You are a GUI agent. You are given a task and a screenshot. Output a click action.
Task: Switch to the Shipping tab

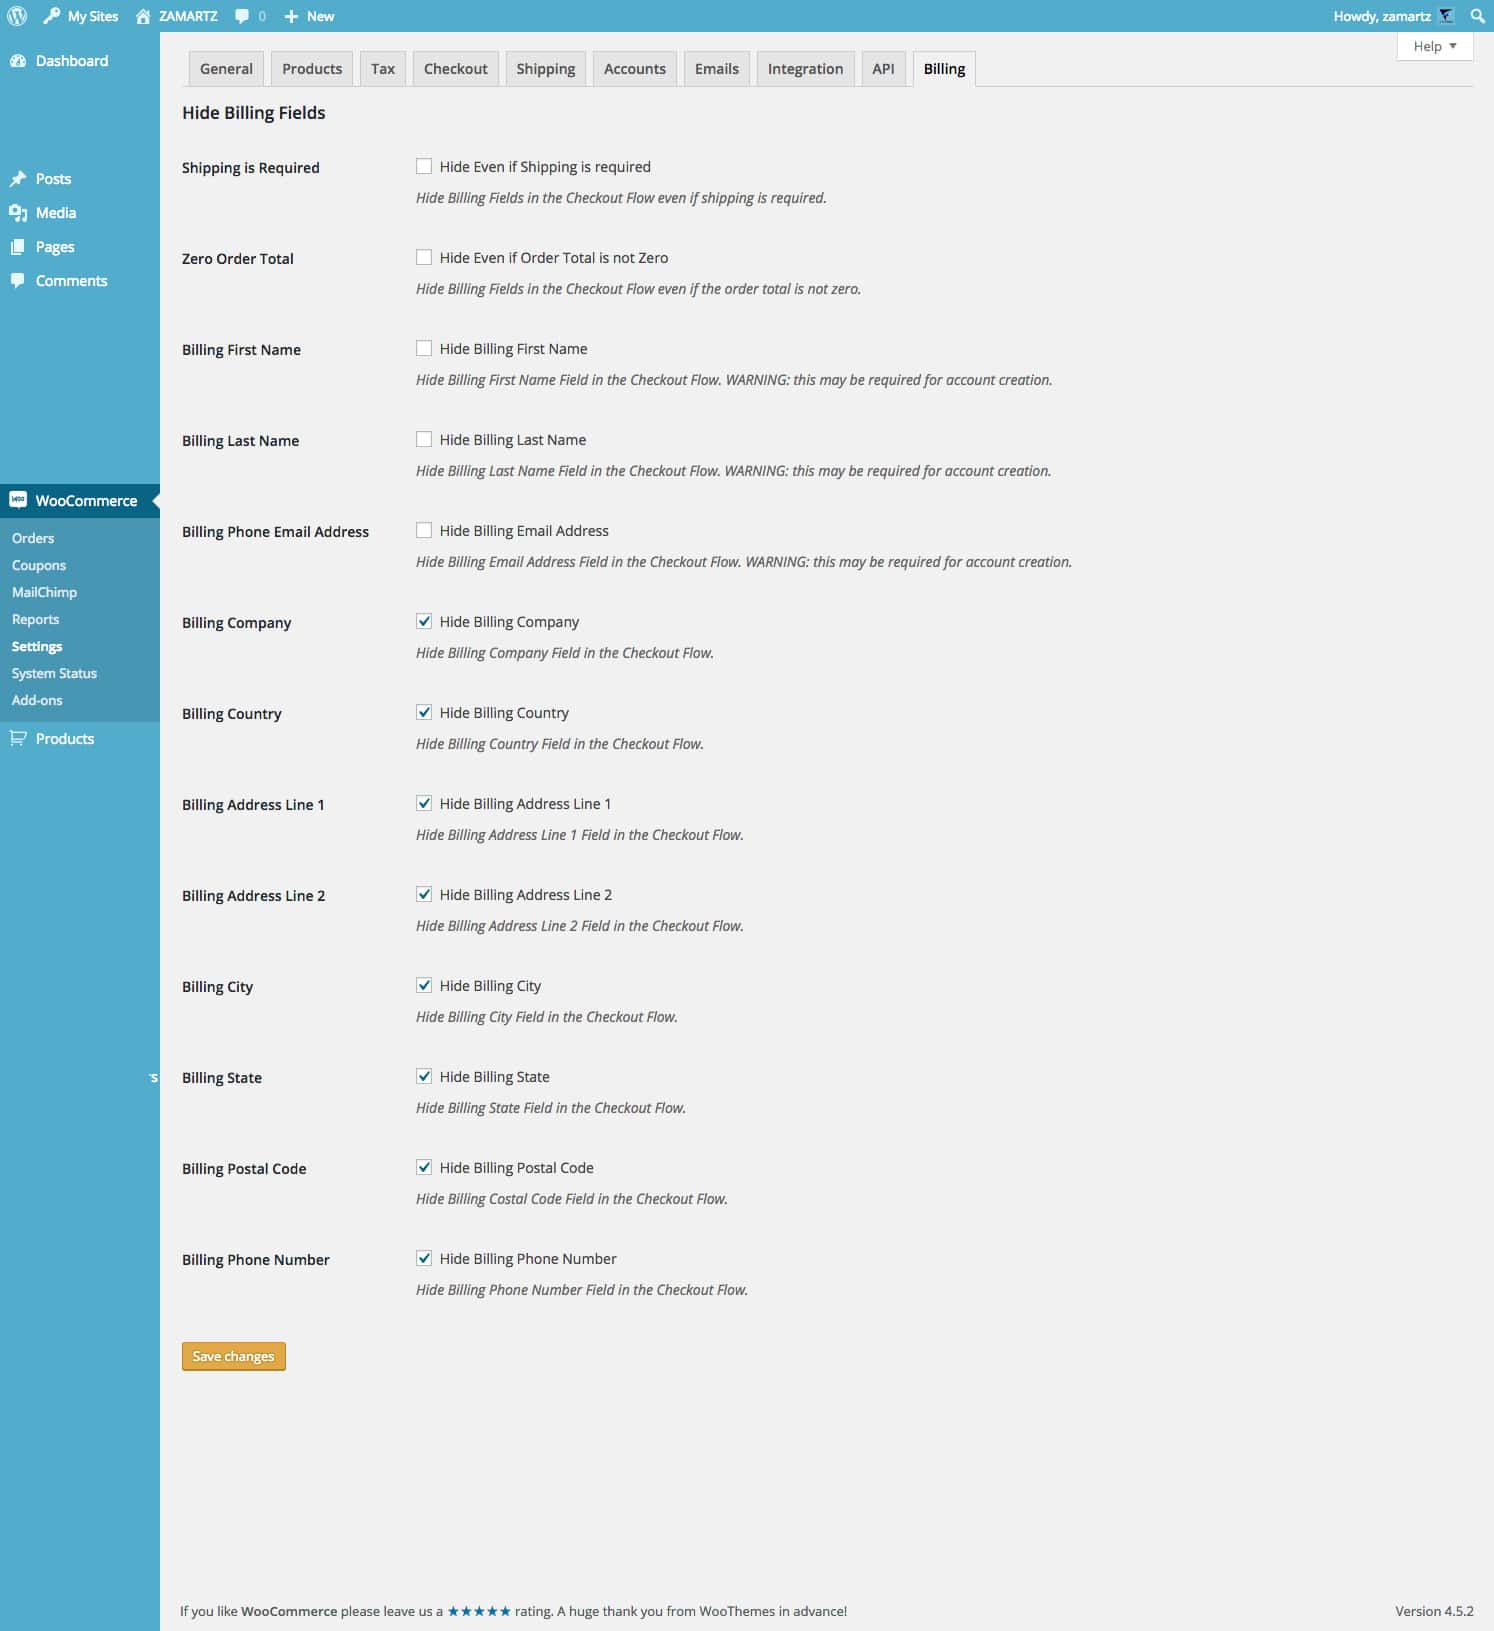pyautogui.click(x=546, y=69)
